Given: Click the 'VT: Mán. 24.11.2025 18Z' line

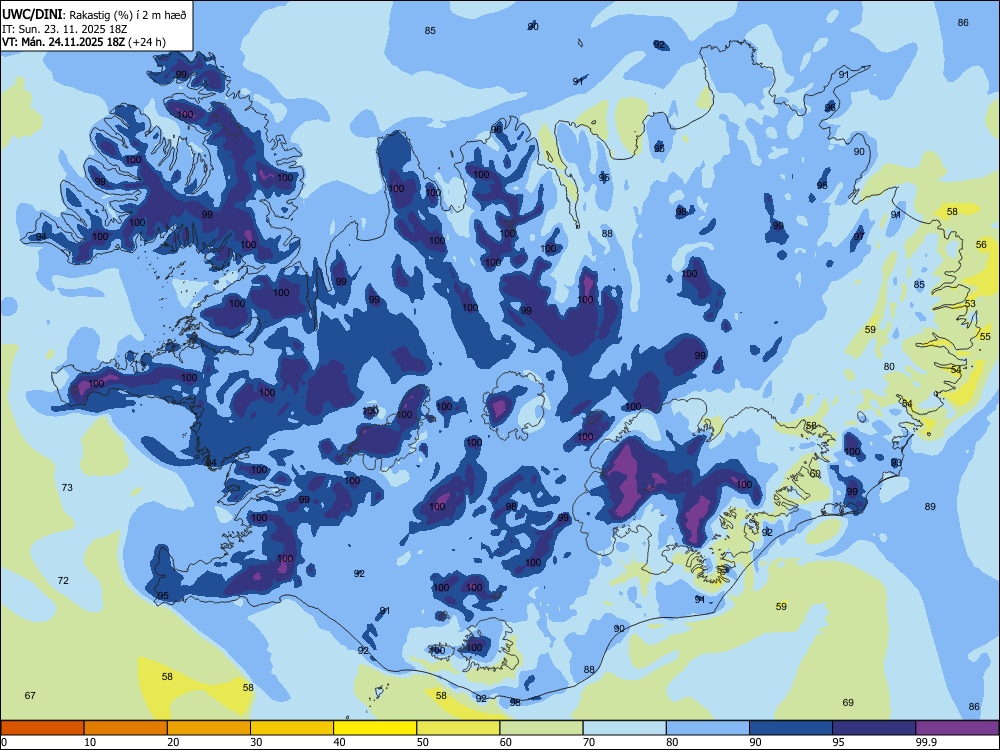Looking at the screenshot, I should (64, 42).
